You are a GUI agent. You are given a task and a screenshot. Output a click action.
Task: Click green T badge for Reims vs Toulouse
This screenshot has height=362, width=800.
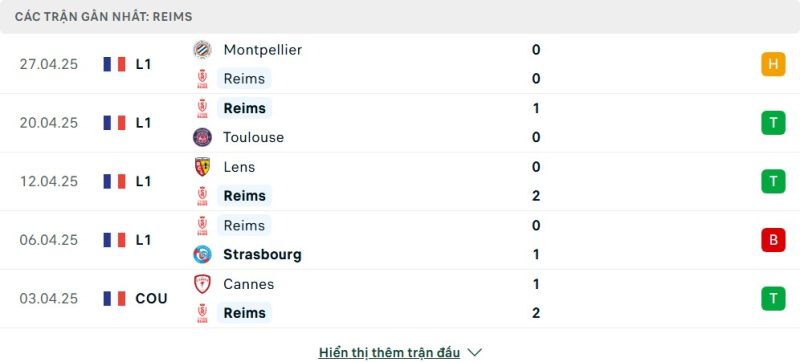(773, 123)
